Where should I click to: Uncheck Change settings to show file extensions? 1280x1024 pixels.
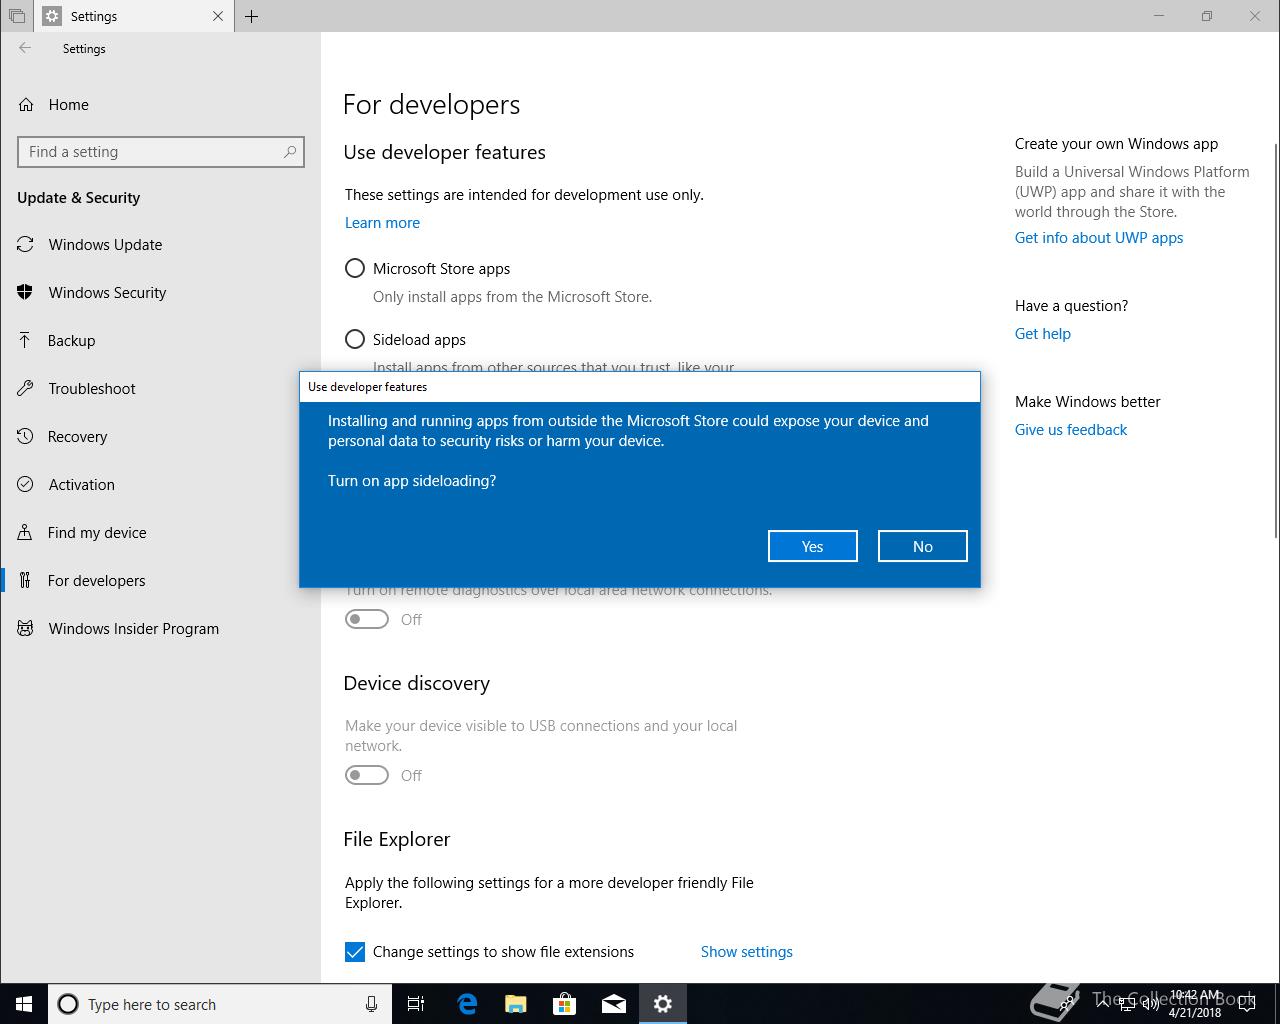coord(355,952)
